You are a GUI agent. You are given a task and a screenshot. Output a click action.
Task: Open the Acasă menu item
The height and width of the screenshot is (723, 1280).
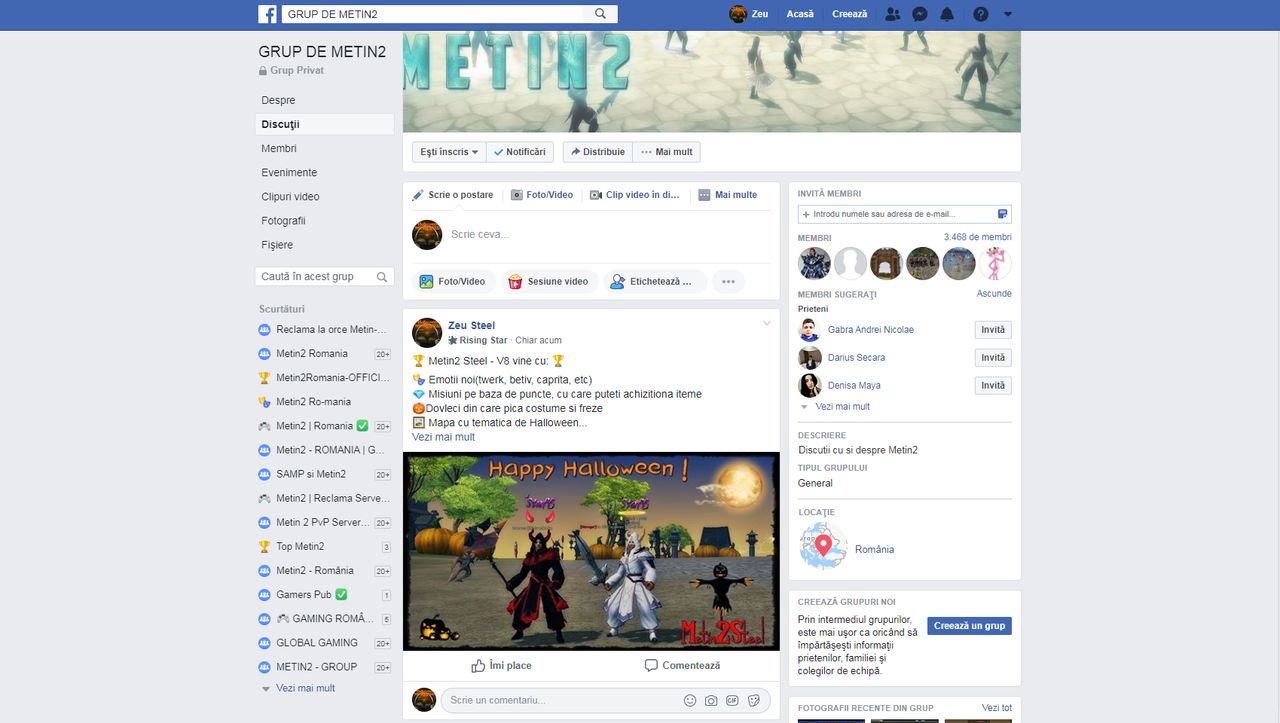click(800, 14)
